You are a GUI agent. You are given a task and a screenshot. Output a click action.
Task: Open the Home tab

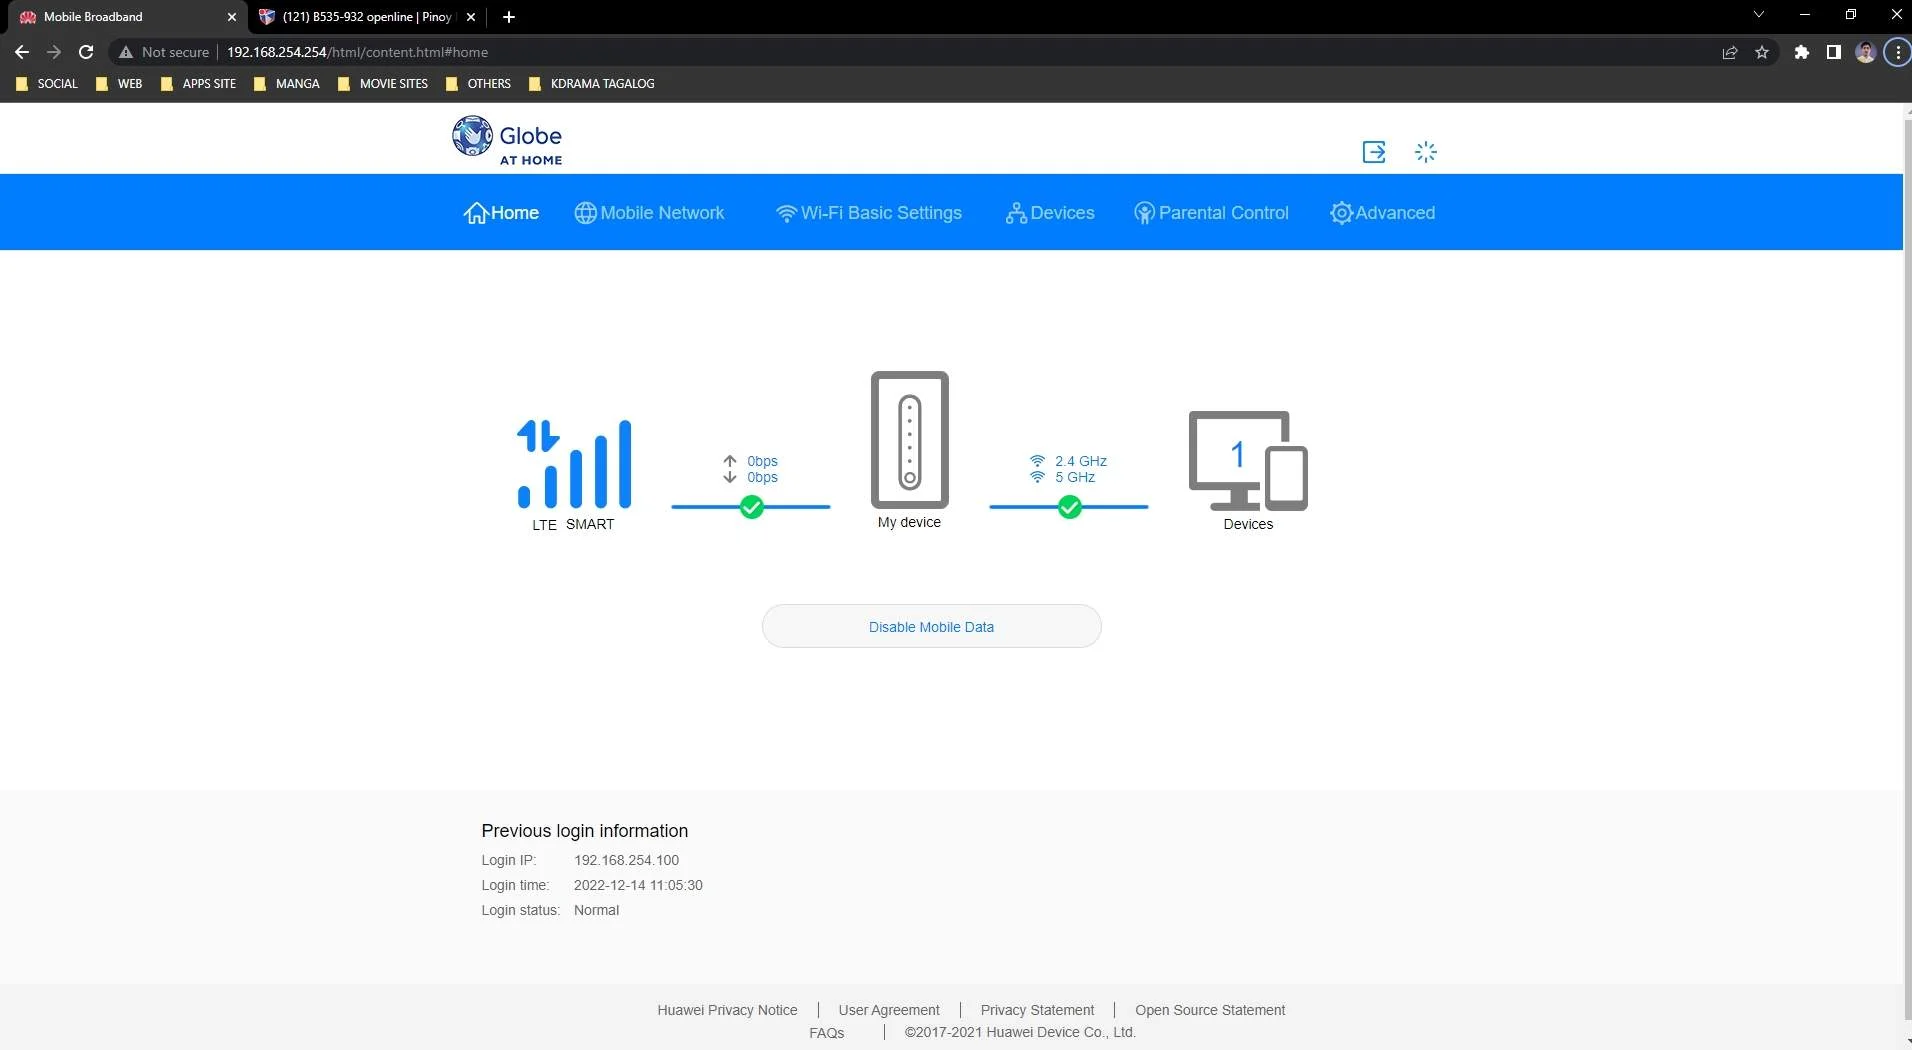[x=501, y=213]
